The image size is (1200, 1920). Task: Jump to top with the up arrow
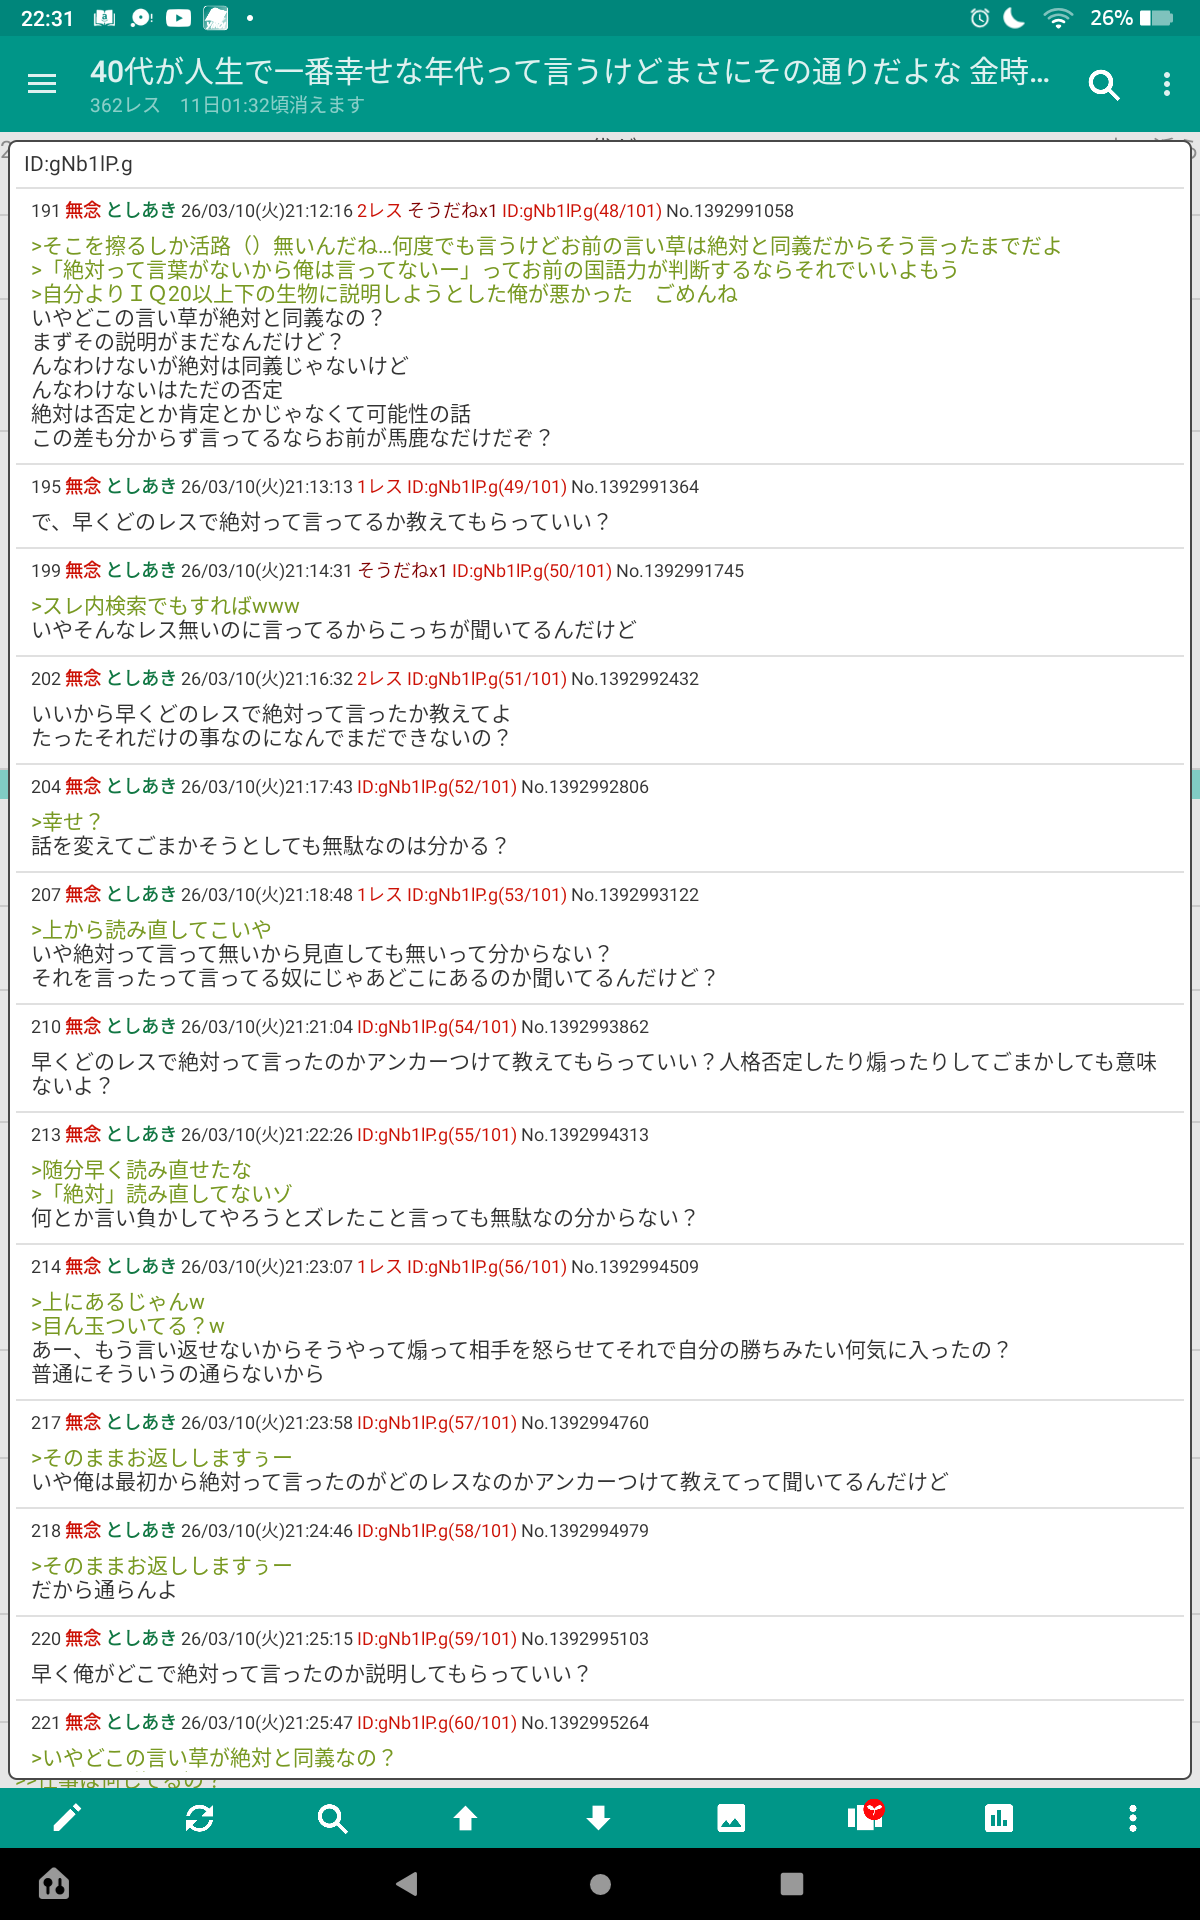(x=465, y=1818)
